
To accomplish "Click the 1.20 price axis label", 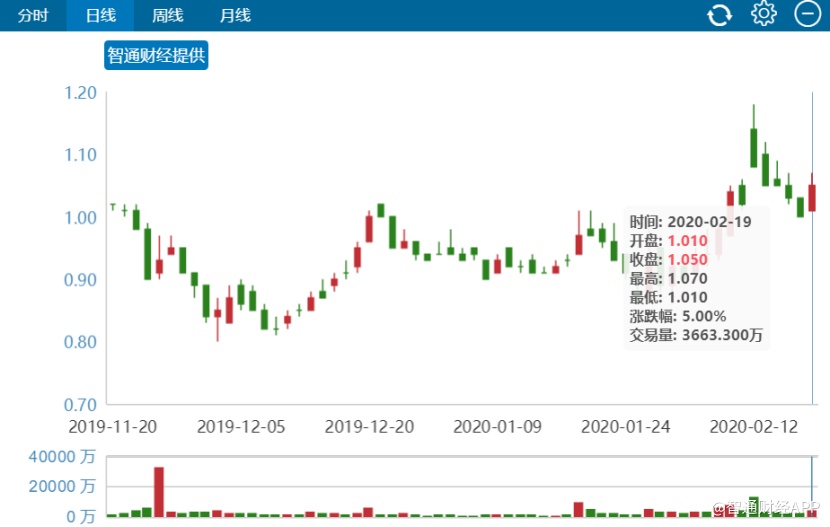I will point(80,93).
